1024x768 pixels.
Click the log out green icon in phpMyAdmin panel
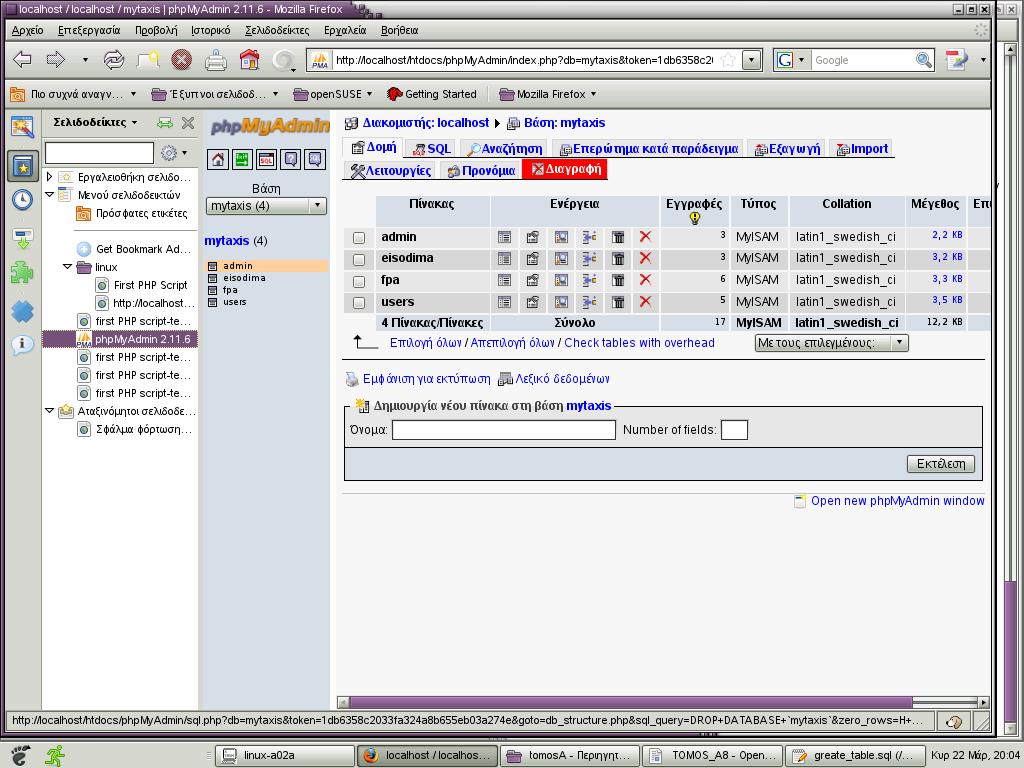(242, 159)
